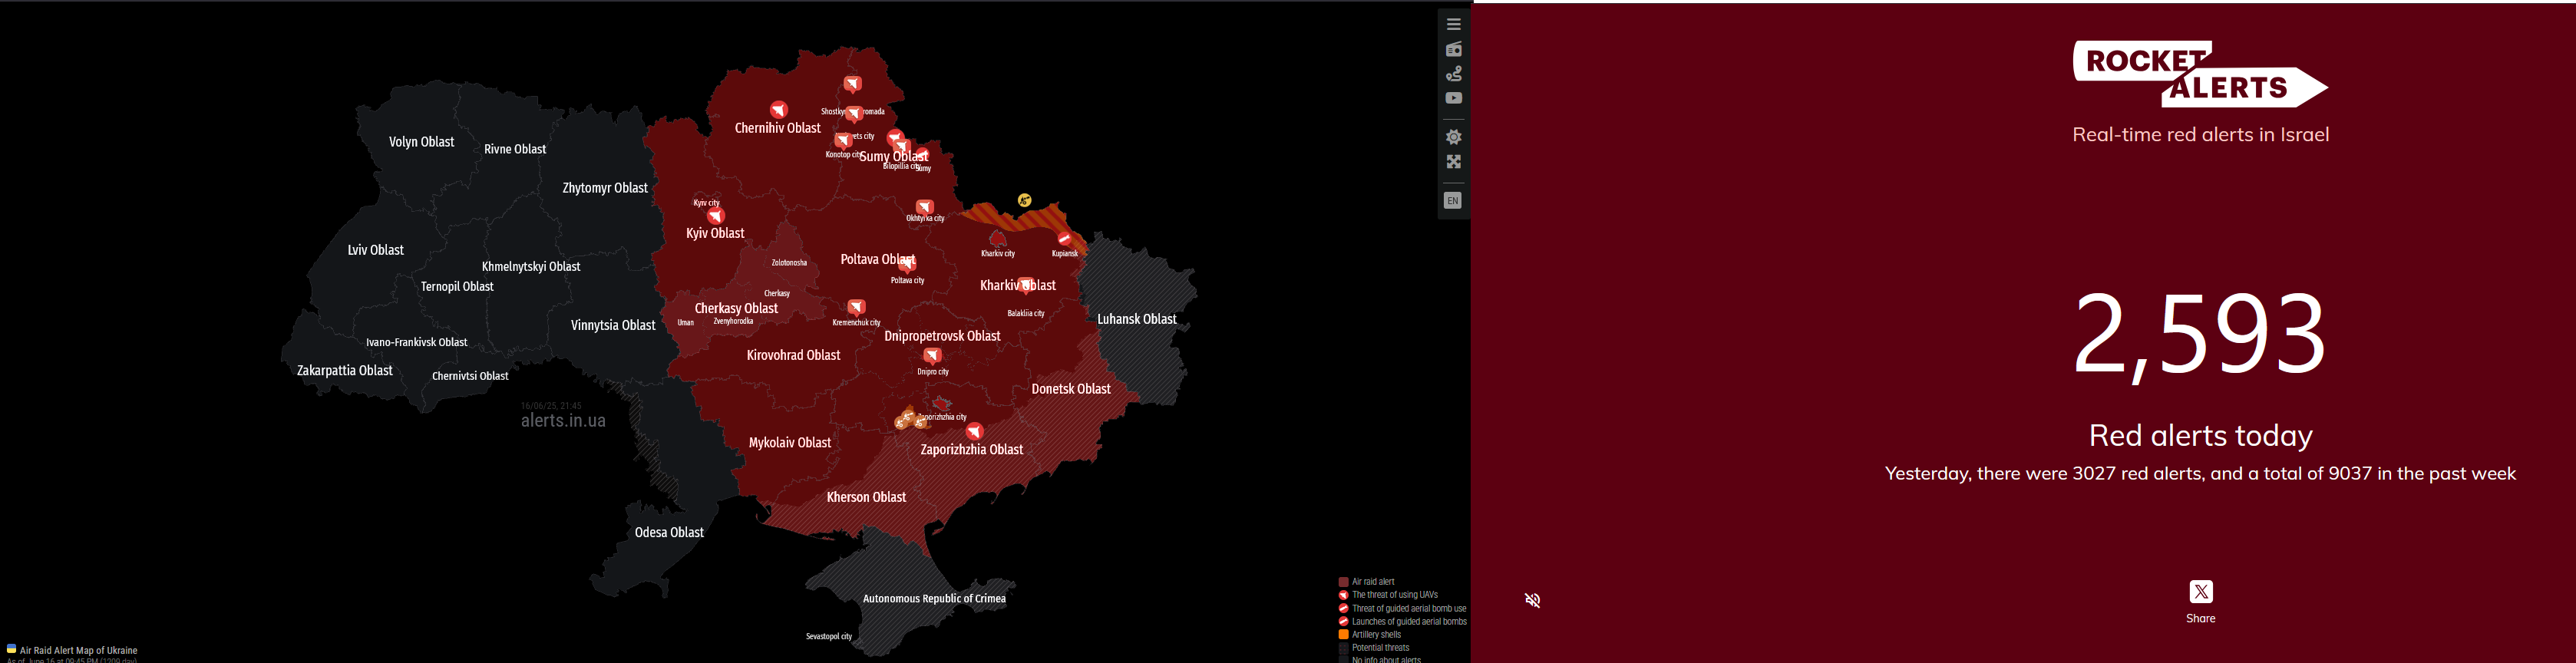Image resolution: width=2576 pixels, height=663 pixels.
Task: Click the Khmelnytskyi Oblast label
Action: [531, 267]
